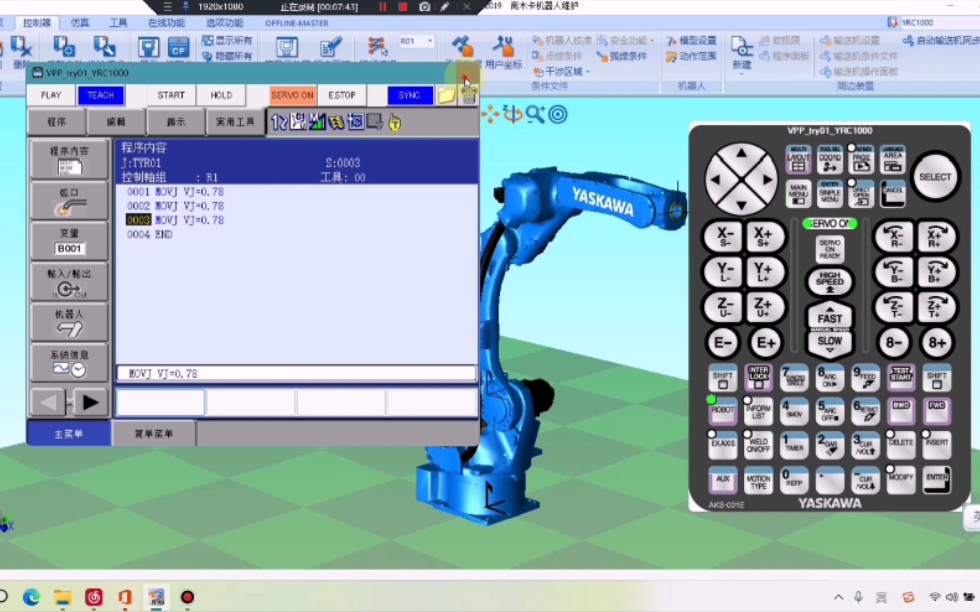Click the right arrow on pendant cursor pad
Viewport: 980px width, 612px height.
tap(768, 179)
